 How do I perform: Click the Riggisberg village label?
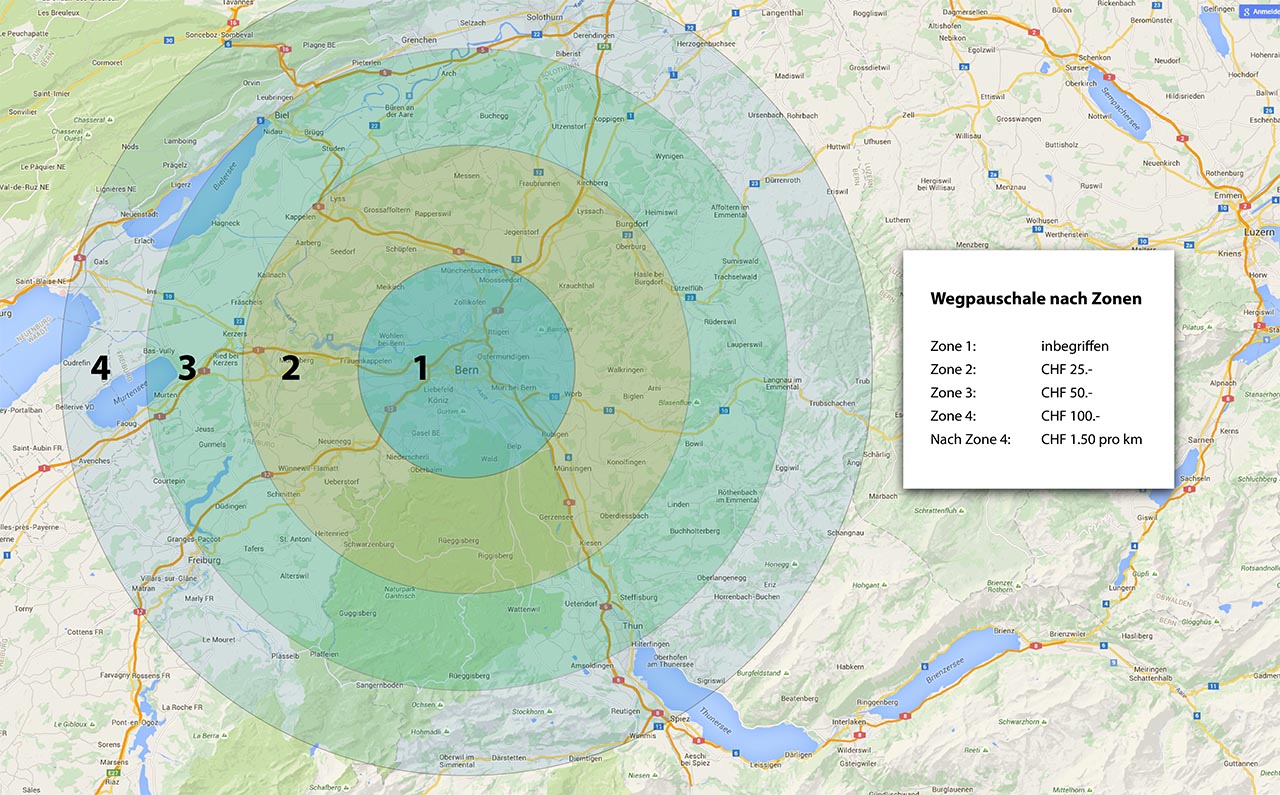[495, 555]
